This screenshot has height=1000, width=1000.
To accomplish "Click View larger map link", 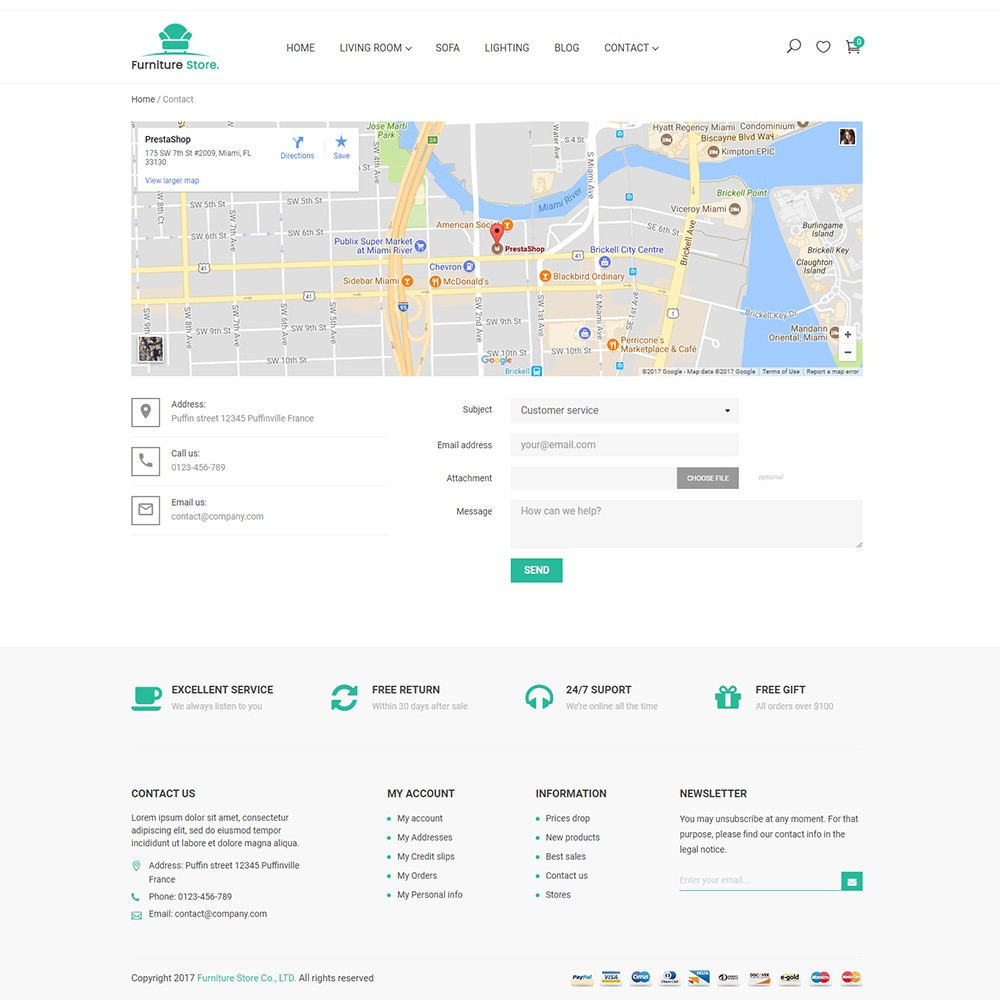I will [x=172, y=180].
